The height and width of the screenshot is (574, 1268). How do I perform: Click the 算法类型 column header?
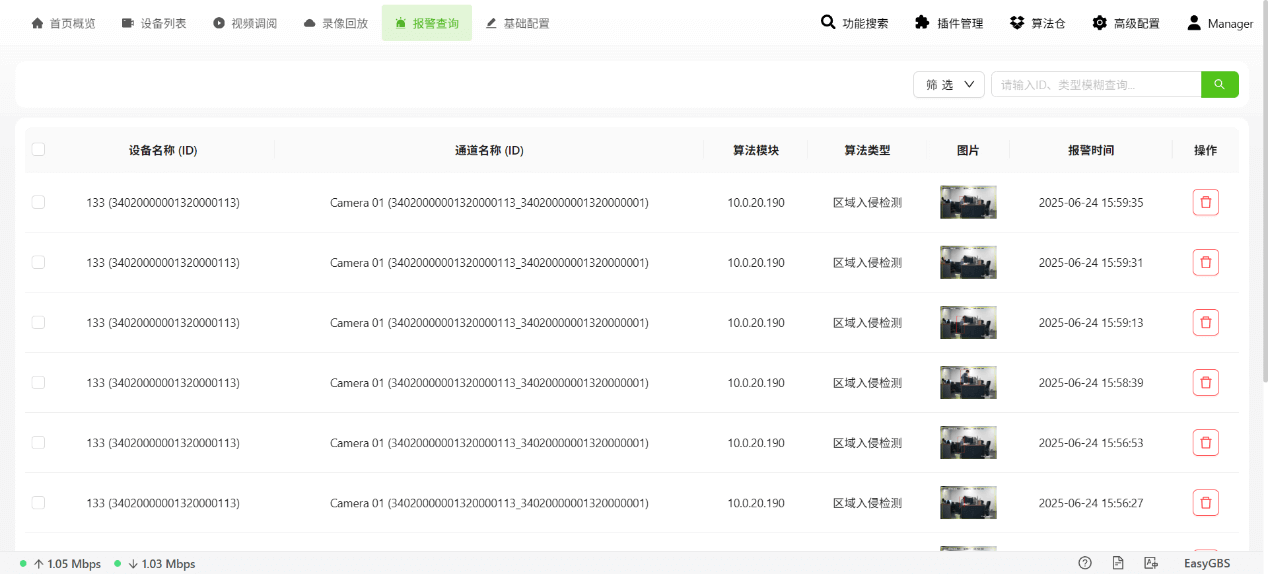pyautogui.click(x=867, y=150)
